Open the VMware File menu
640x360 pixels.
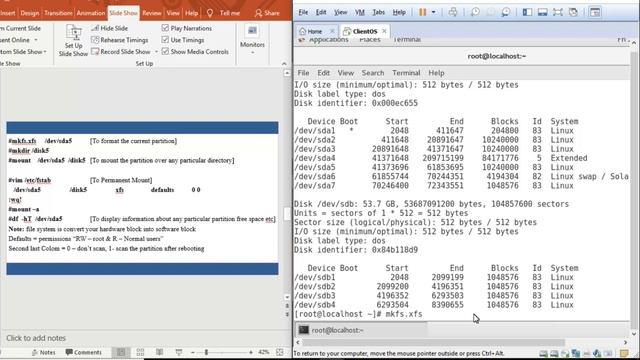coord(303,12)
